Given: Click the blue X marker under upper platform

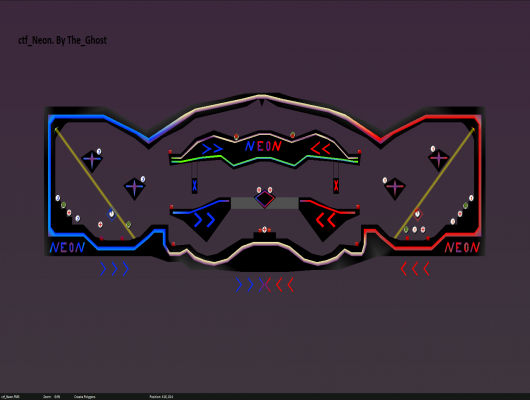Looking at the screenshot, I should (x=195, y=185).
